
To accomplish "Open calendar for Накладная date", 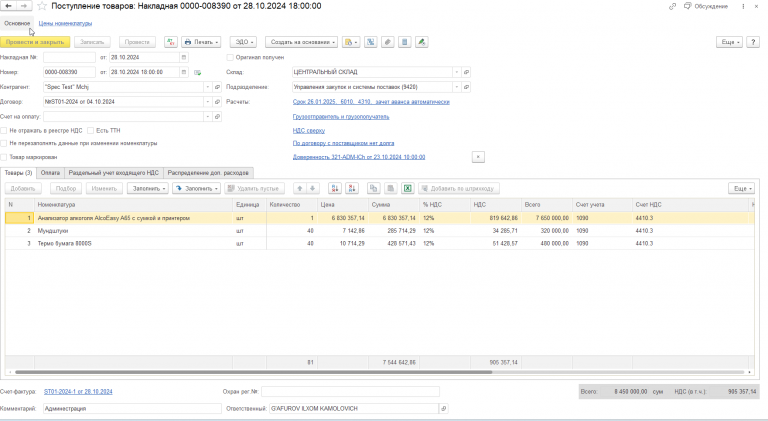I will 184,57.
